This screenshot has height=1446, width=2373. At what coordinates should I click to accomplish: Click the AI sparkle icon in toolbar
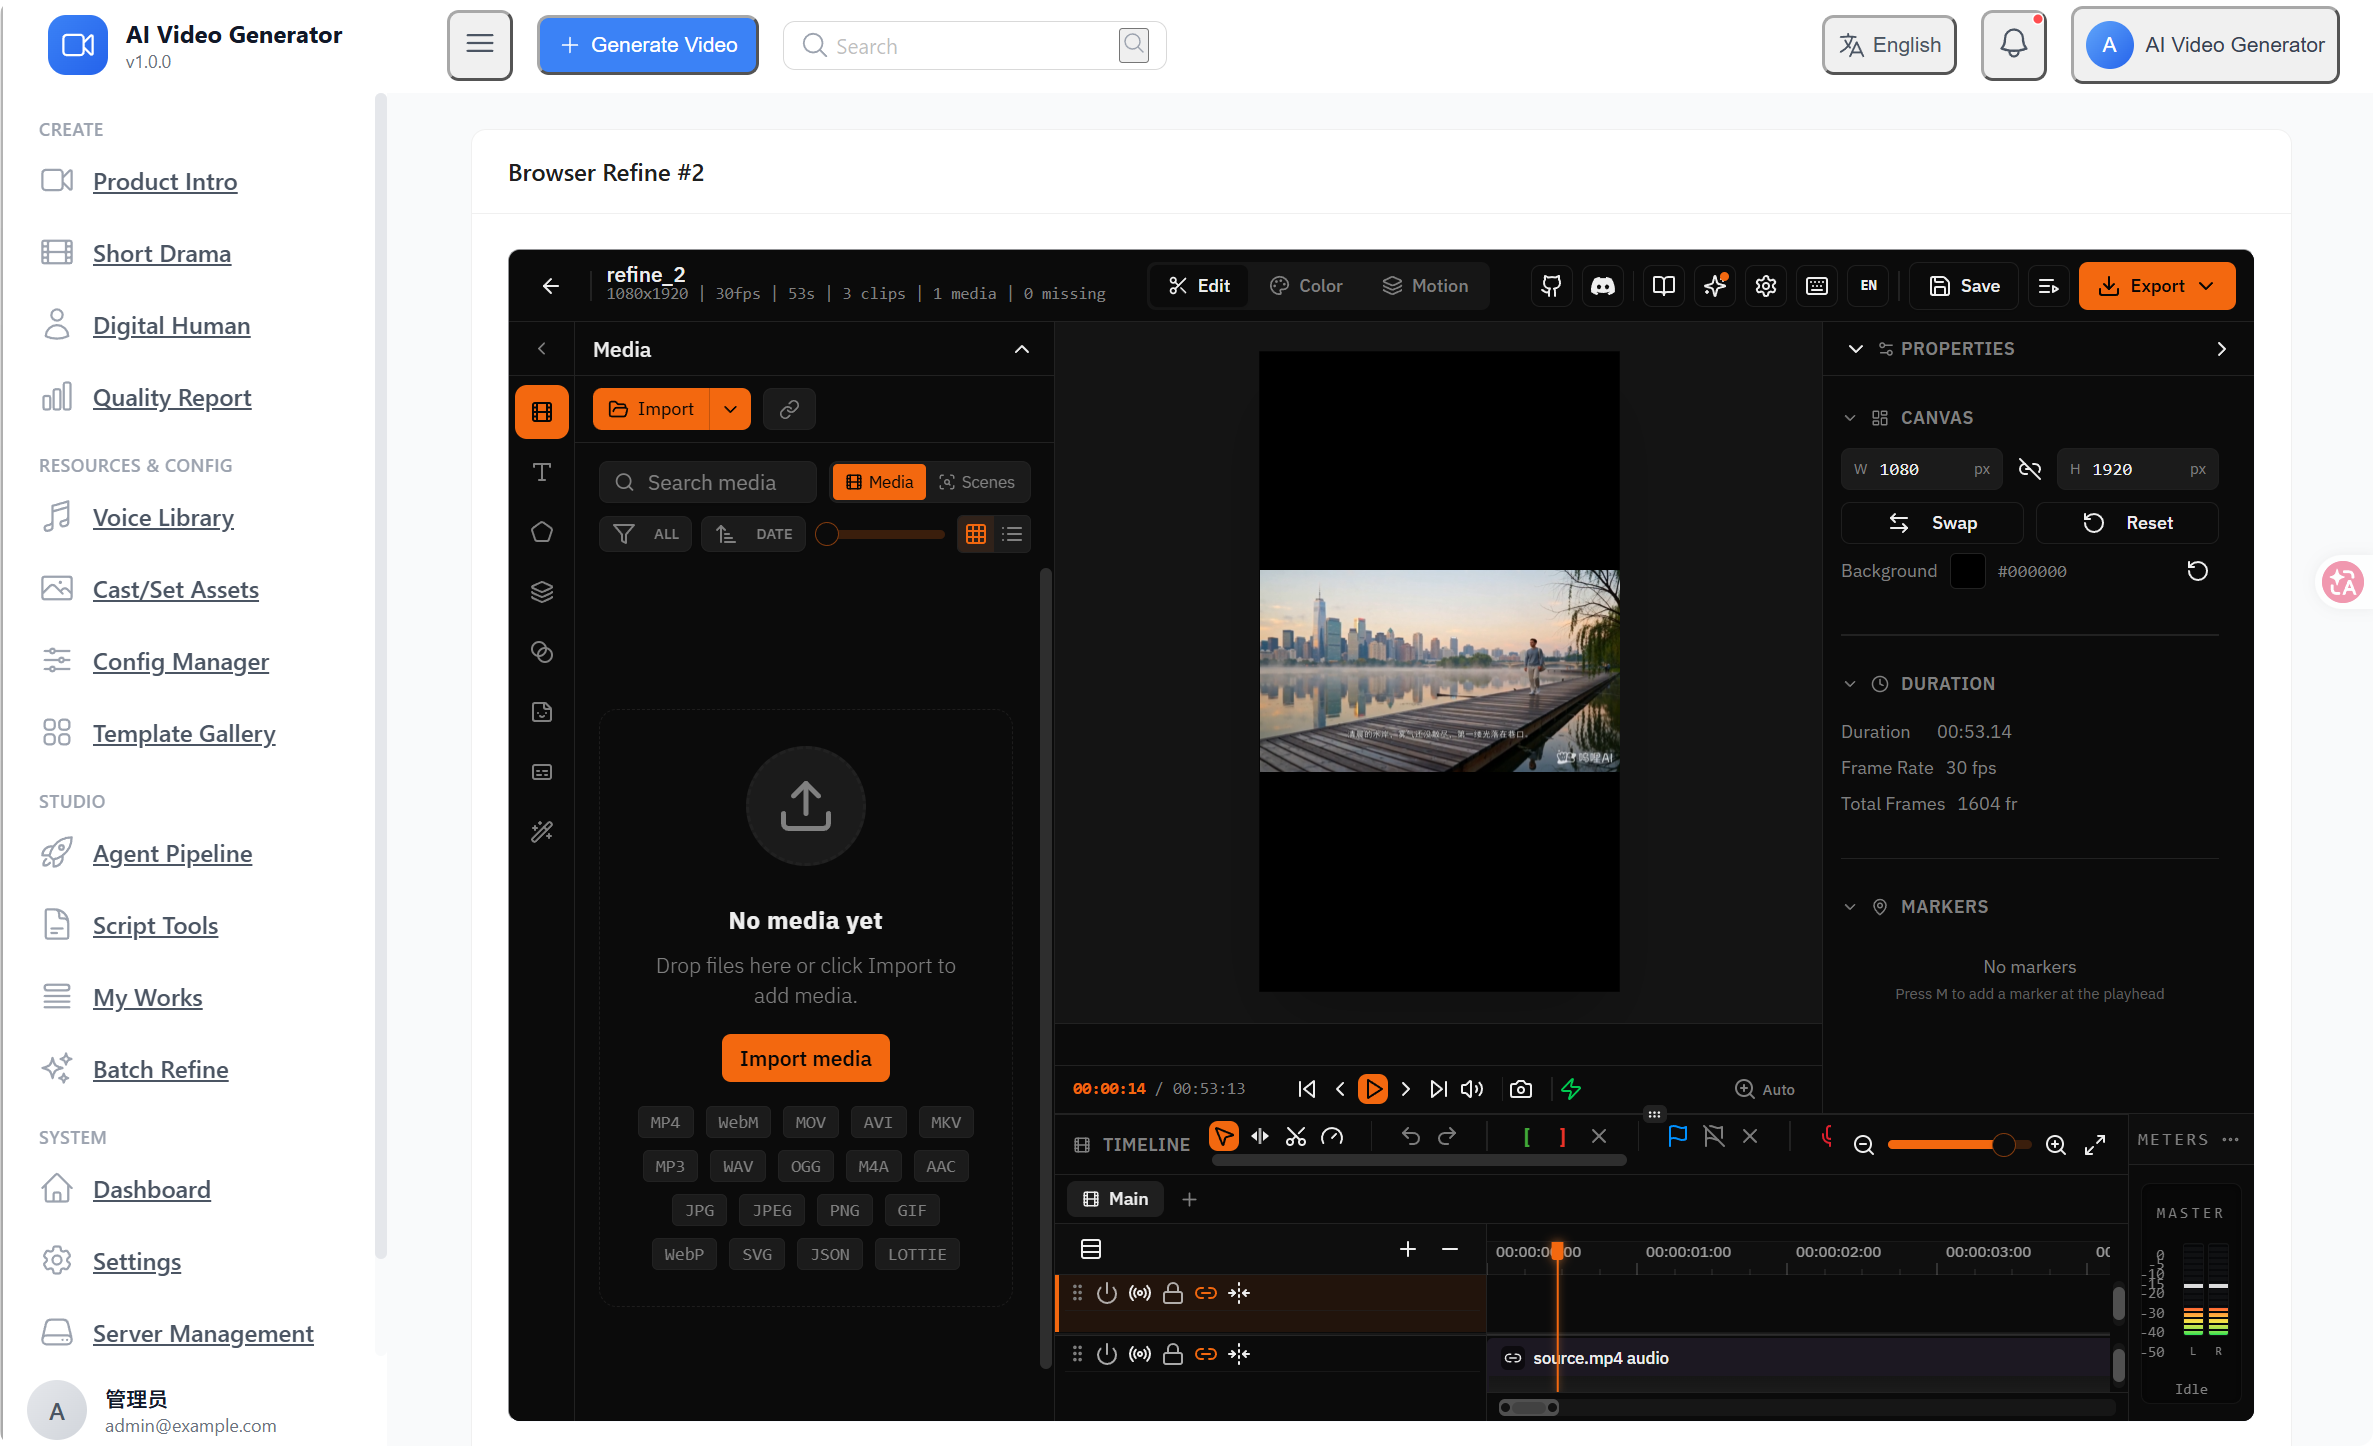(x=1715, y=286)
